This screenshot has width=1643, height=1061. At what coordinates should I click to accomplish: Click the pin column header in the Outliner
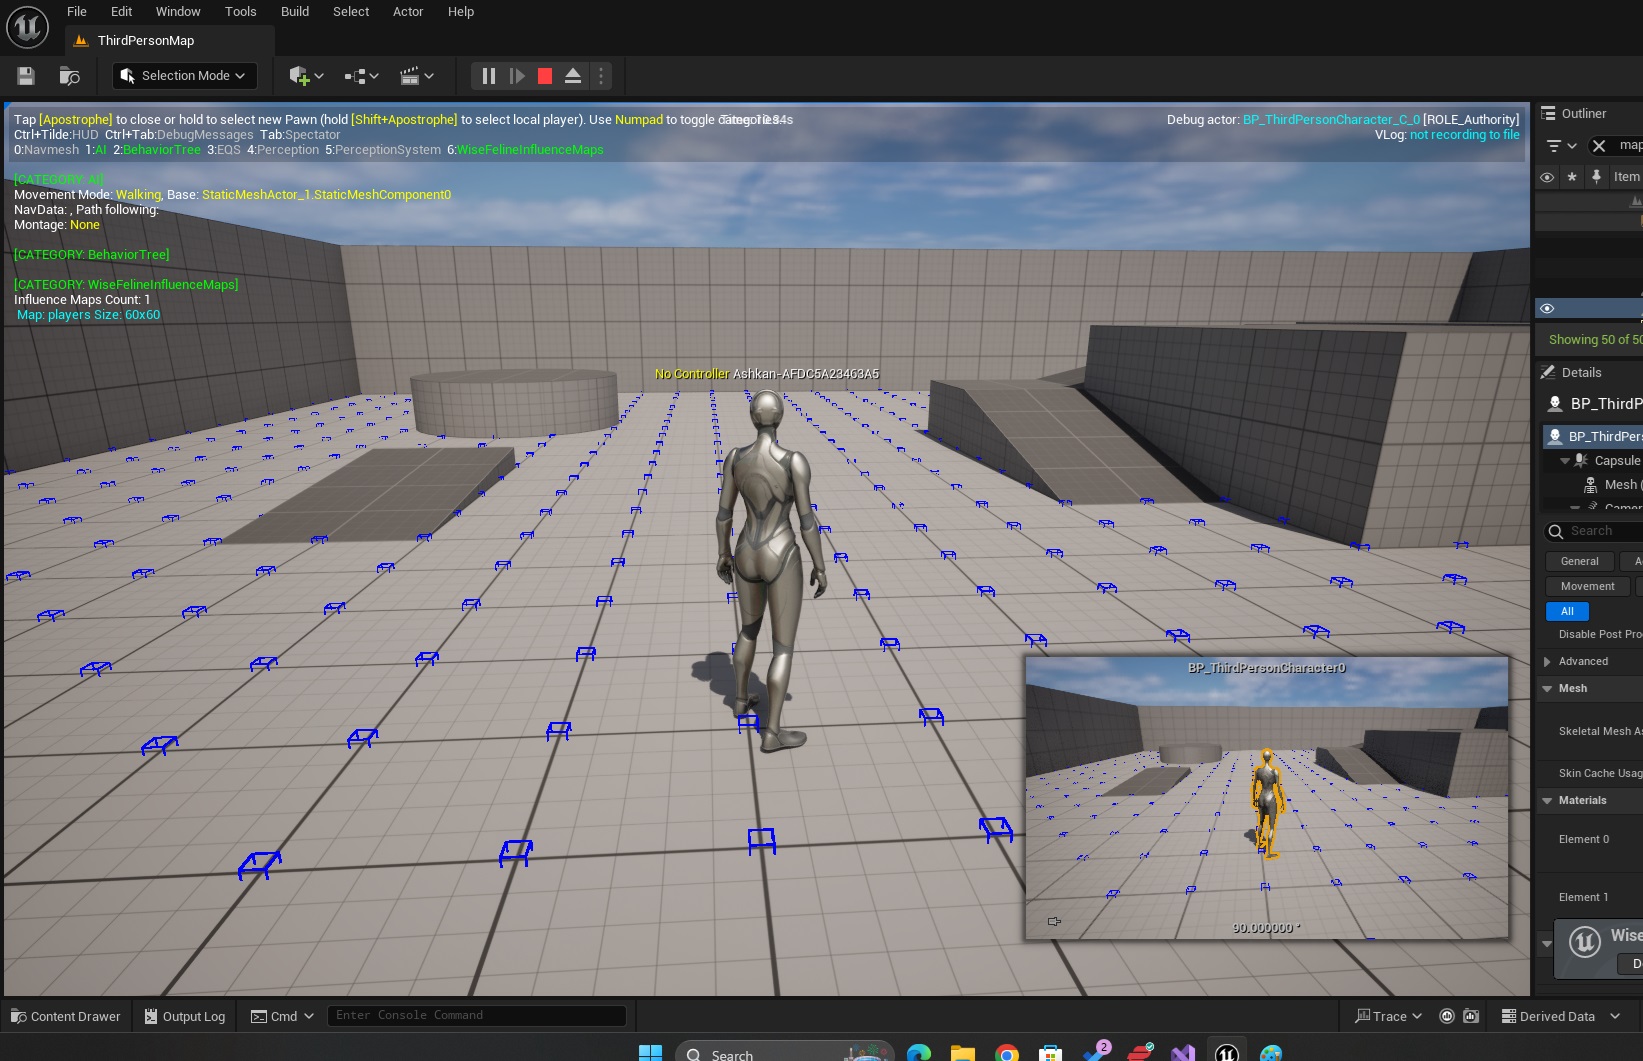pyautogui.click(x=1596, y=177)
